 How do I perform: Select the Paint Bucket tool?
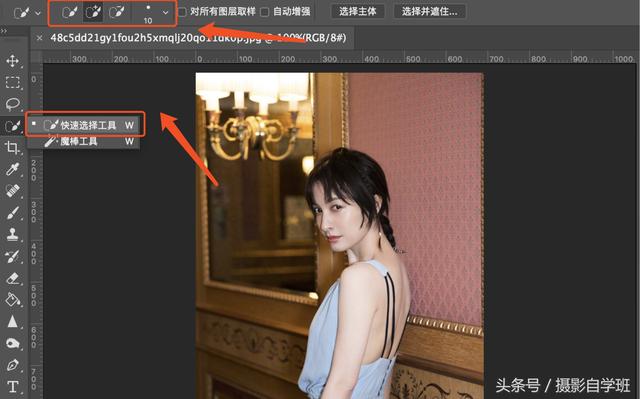(12, 300)
